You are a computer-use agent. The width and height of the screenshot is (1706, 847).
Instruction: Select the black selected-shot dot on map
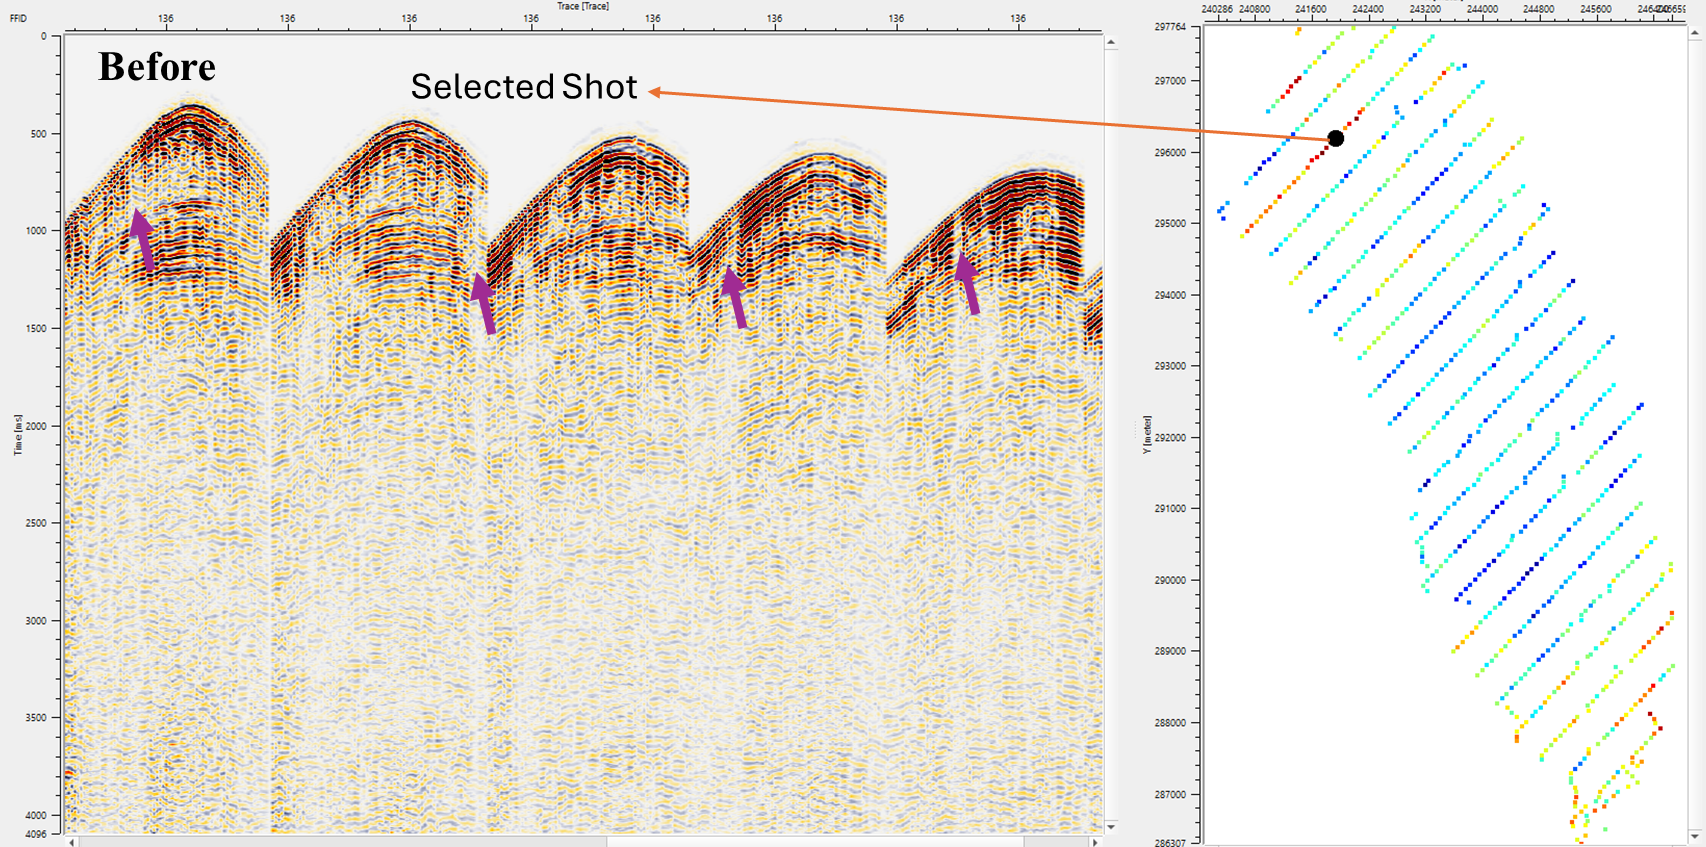coord(1336,138)
